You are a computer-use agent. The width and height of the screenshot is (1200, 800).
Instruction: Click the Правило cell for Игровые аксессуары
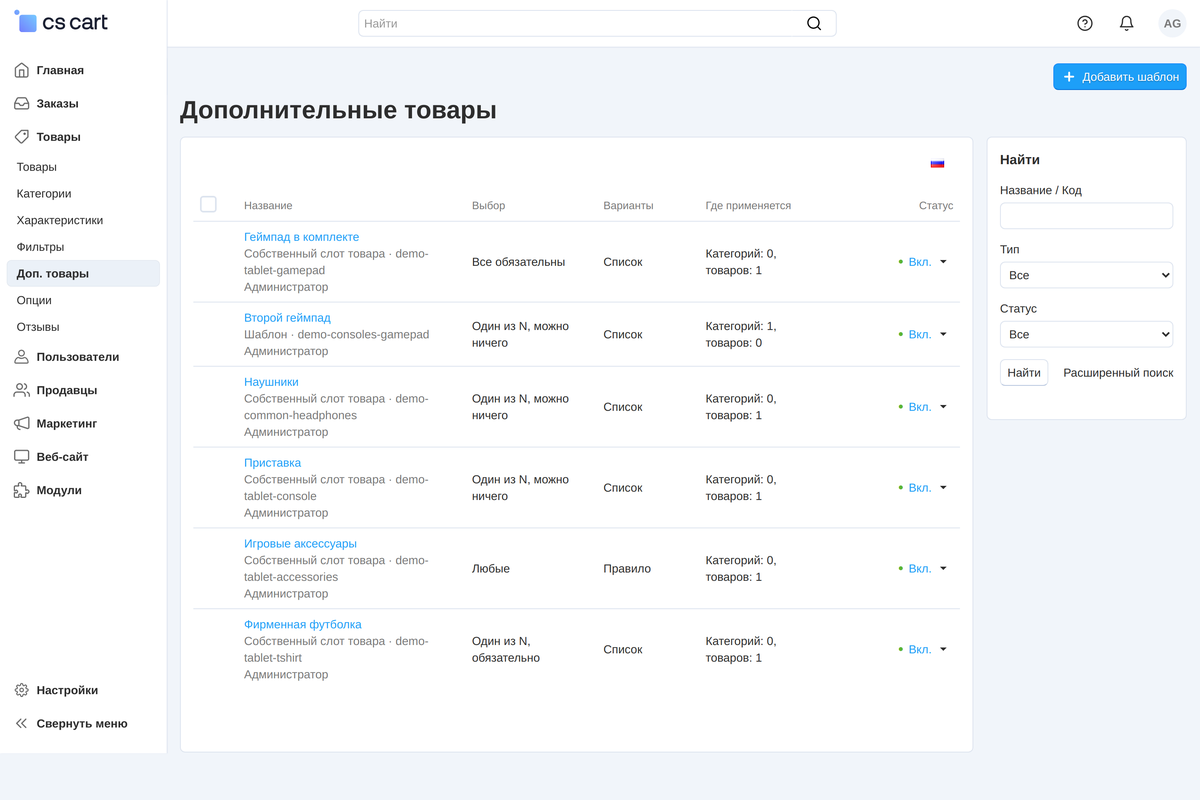click(x=627, y=568)
